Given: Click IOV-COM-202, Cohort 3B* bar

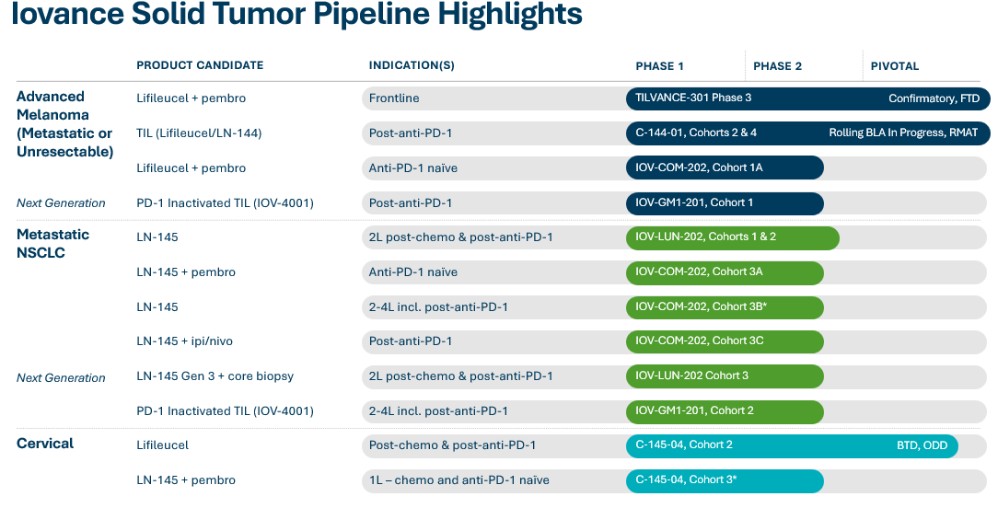Looking at the screenshot, I should point(724,307).
